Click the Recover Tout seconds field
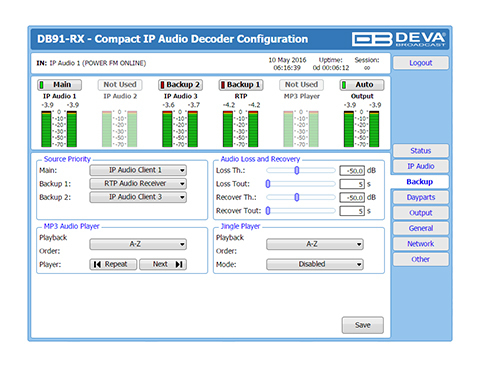Screen dimensions: 488x368 click(x=352, y=211)
